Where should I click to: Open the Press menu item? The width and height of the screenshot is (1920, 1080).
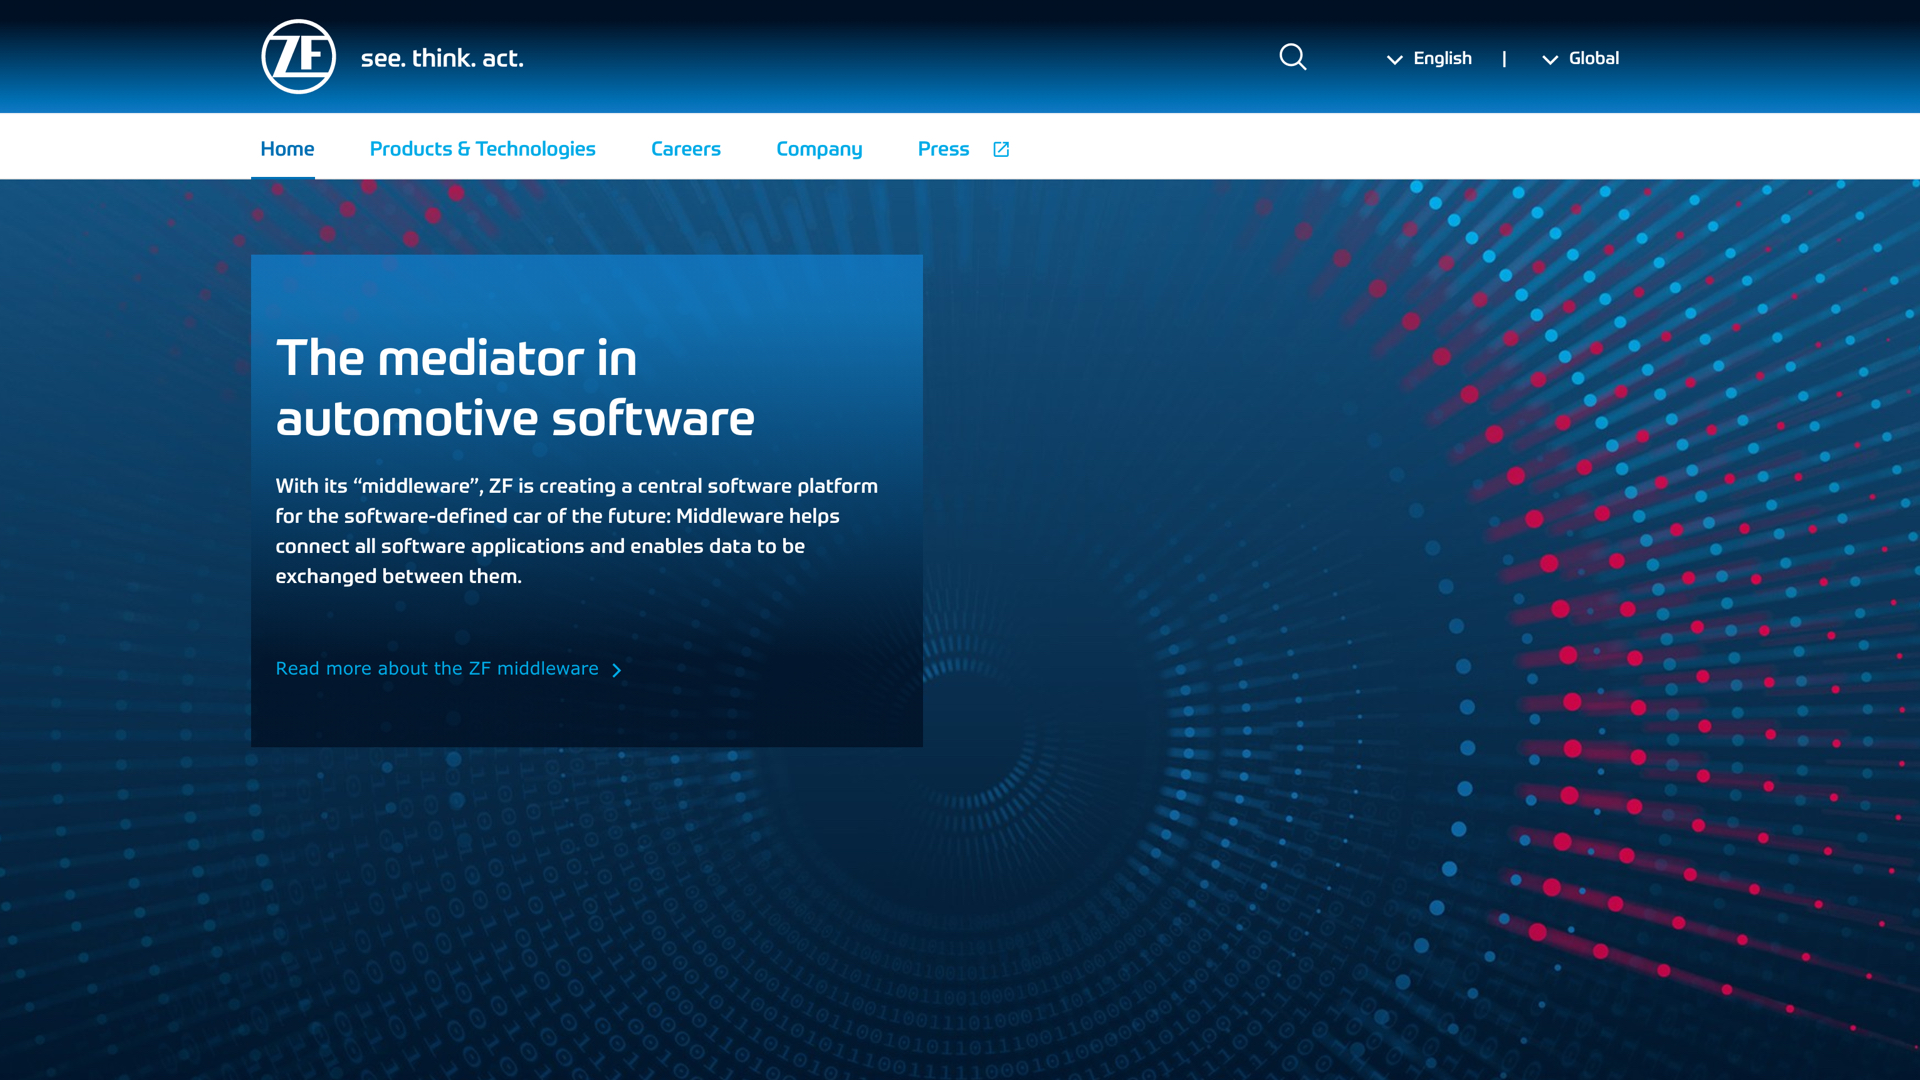pos(943,149)
